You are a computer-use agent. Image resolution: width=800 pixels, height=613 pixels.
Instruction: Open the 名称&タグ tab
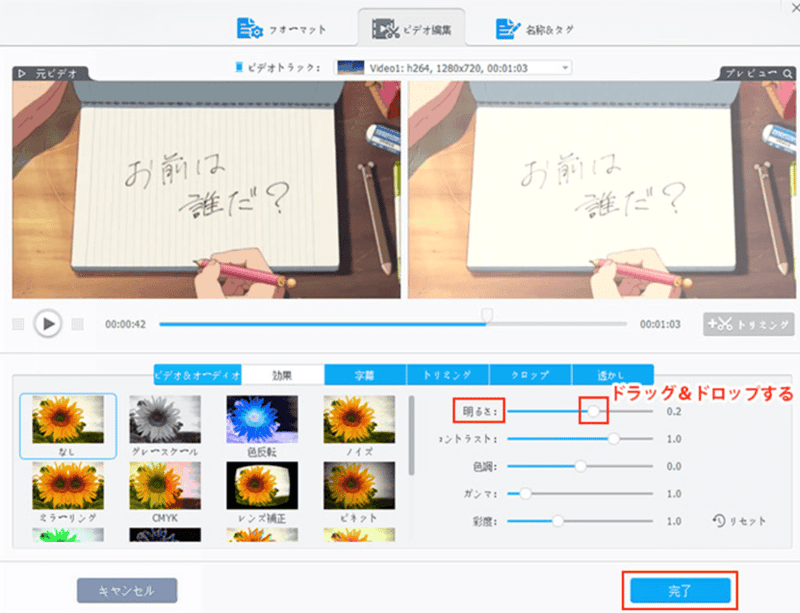click(x=538, y=28)
